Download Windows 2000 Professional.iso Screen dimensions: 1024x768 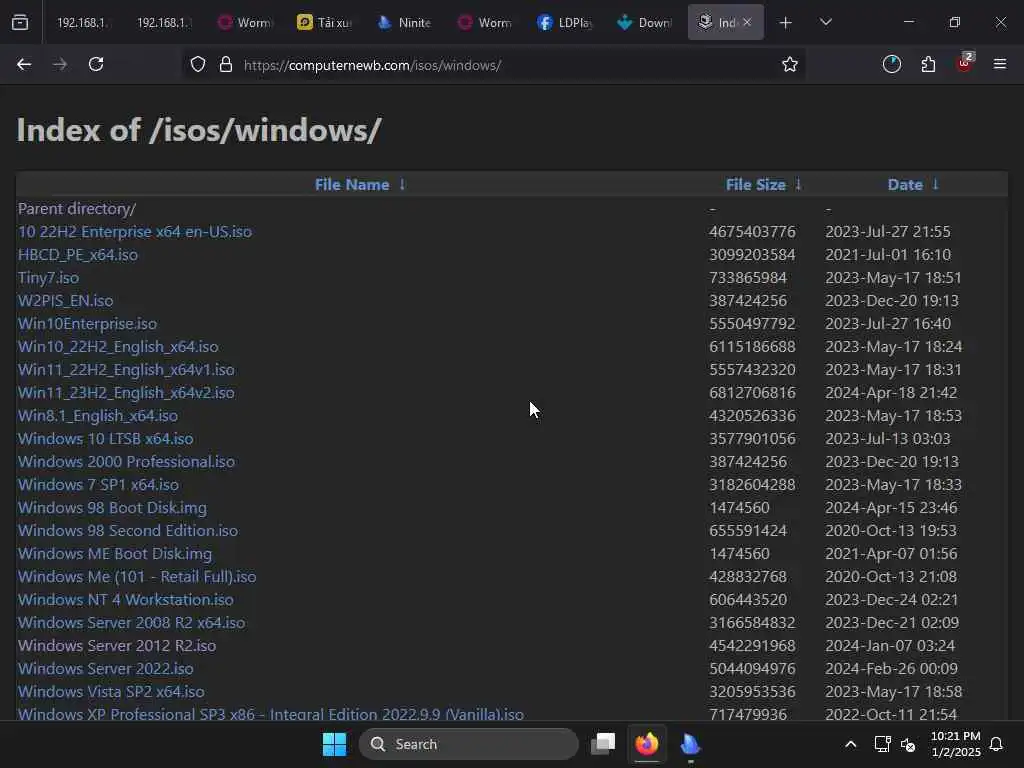click(127, 462)
